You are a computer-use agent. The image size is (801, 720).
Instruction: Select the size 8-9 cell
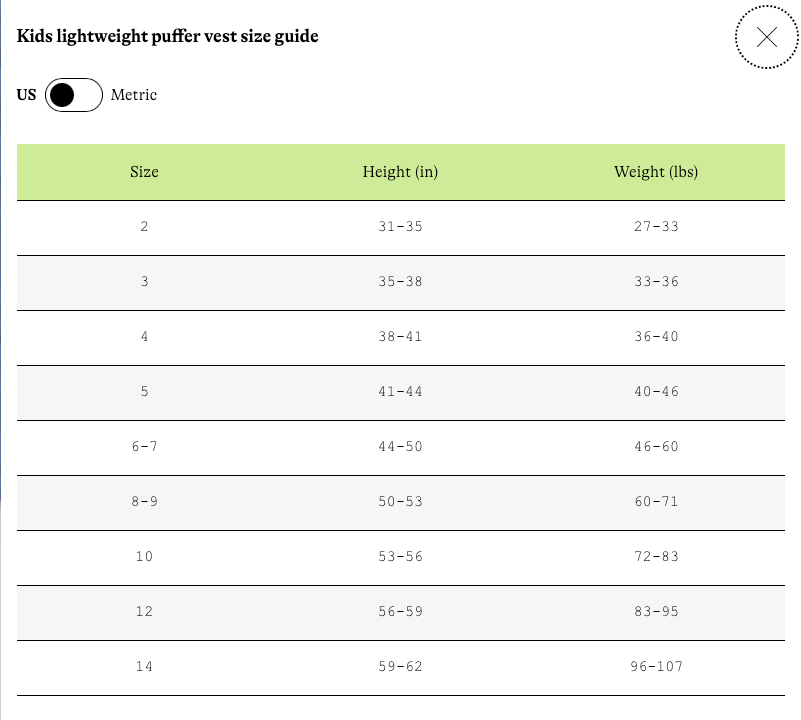tap(145, 502)
